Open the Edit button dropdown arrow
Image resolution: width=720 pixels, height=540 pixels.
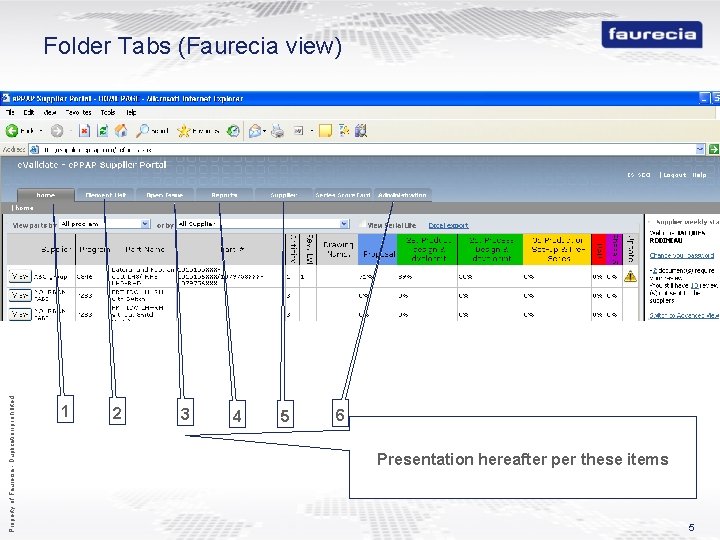[x=312, y=131]
